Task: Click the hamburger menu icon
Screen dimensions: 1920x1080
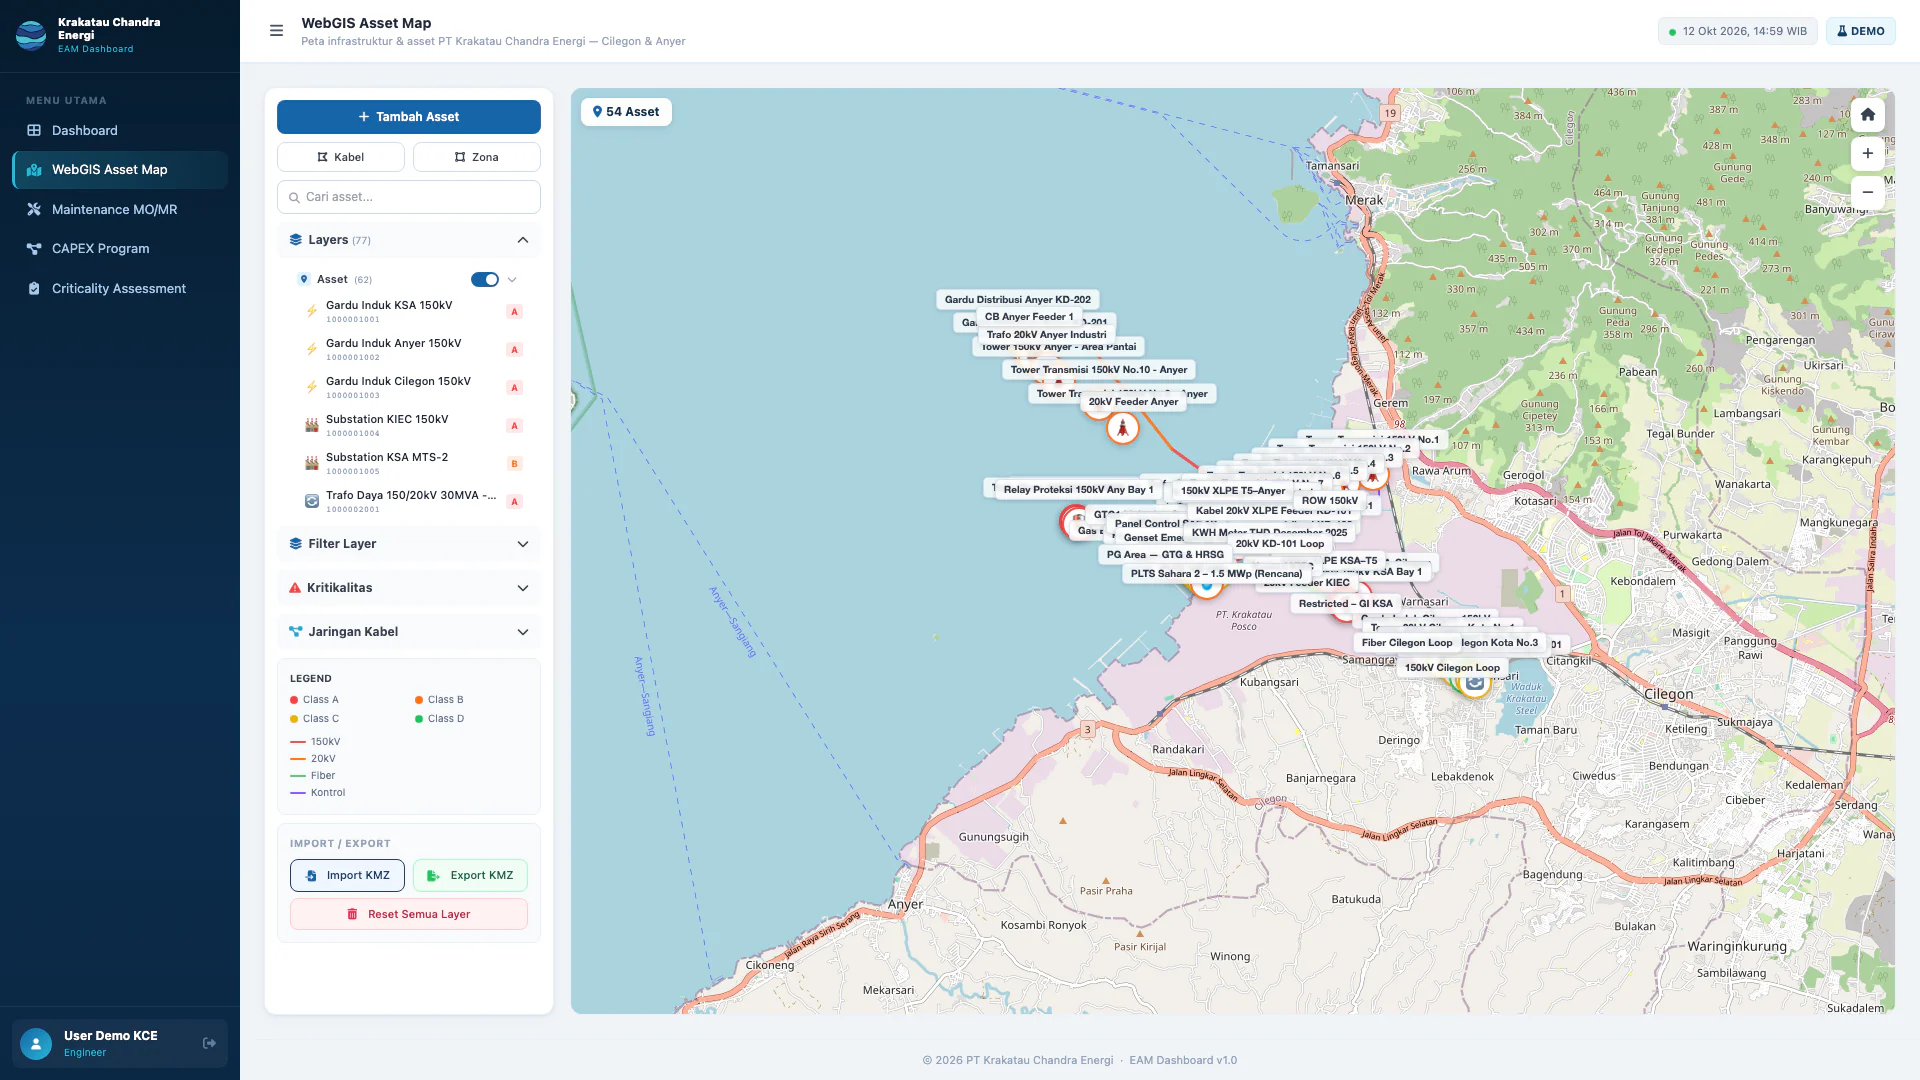Action: point(277,31)
